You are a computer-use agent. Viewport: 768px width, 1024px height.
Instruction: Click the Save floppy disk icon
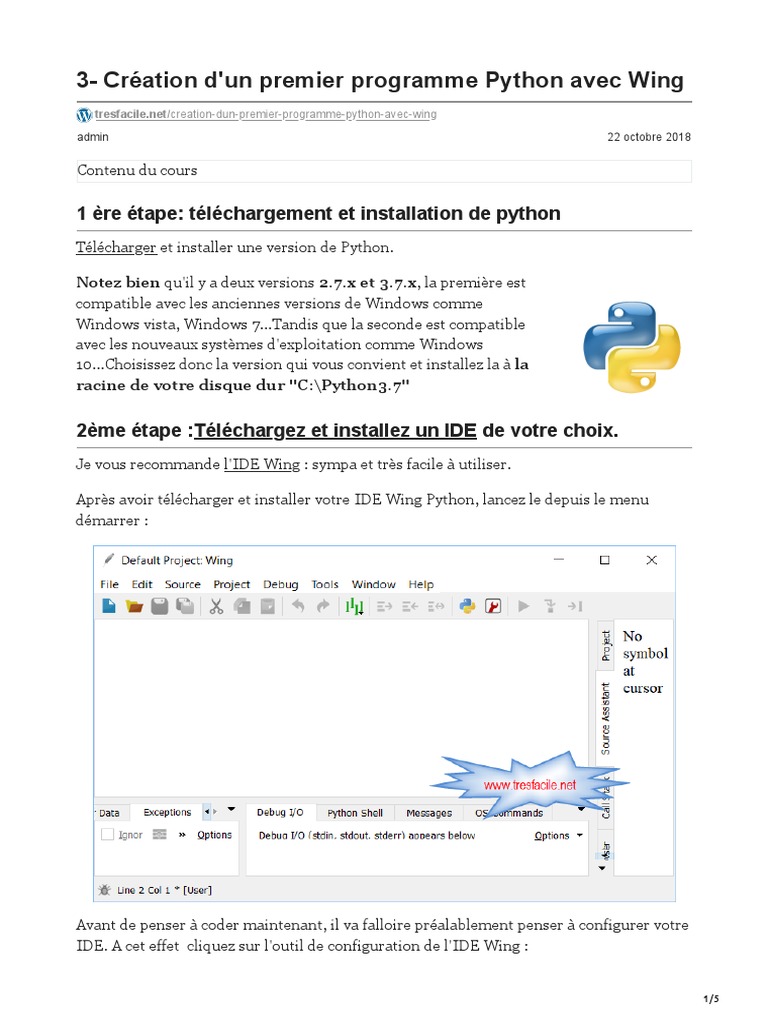[160, 606]
